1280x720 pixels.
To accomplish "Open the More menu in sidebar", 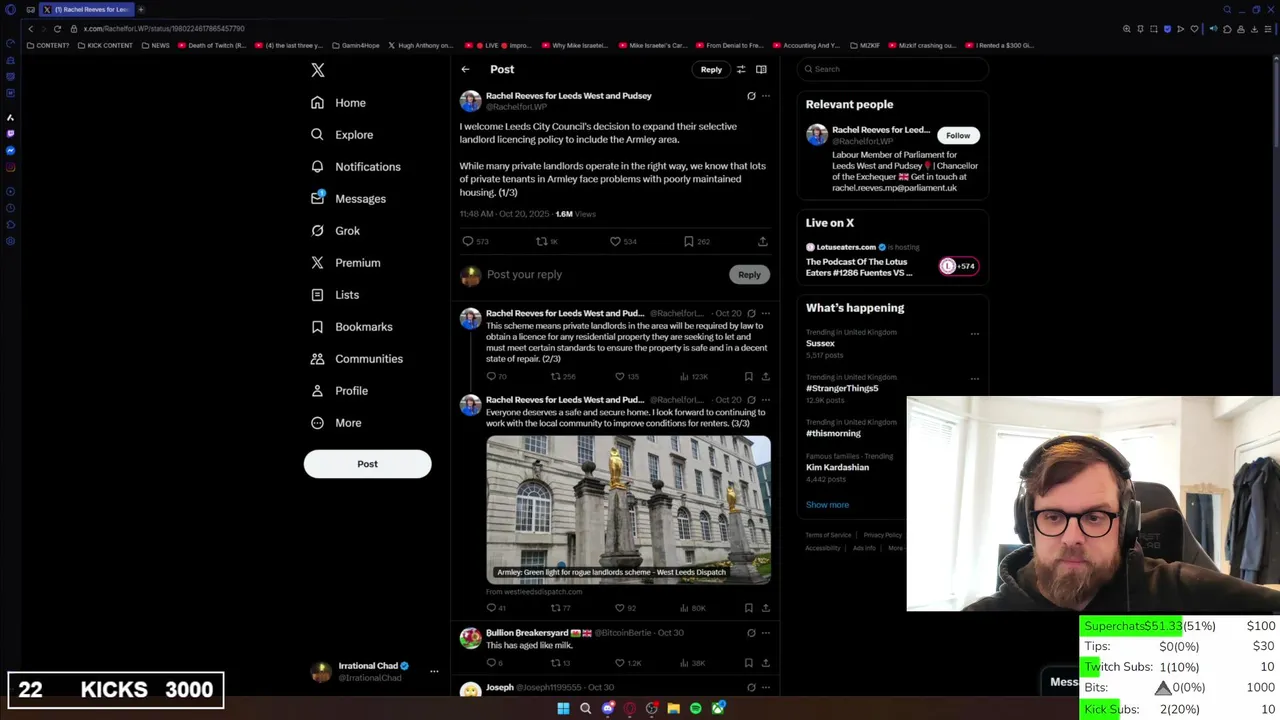I will (x=336, y=423).
